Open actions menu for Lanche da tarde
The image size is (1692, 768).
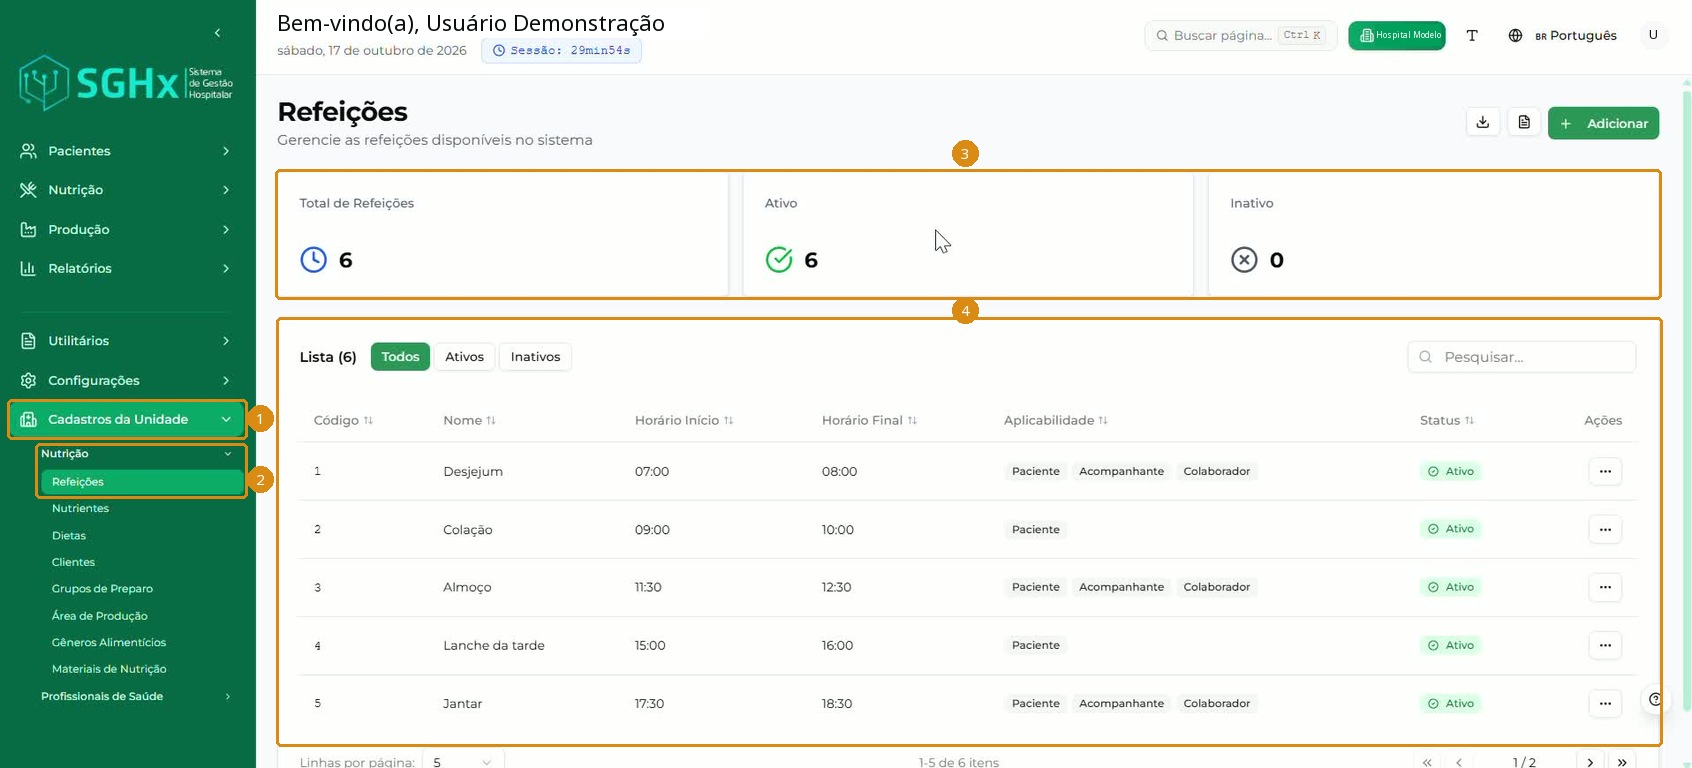(1605, 645)
